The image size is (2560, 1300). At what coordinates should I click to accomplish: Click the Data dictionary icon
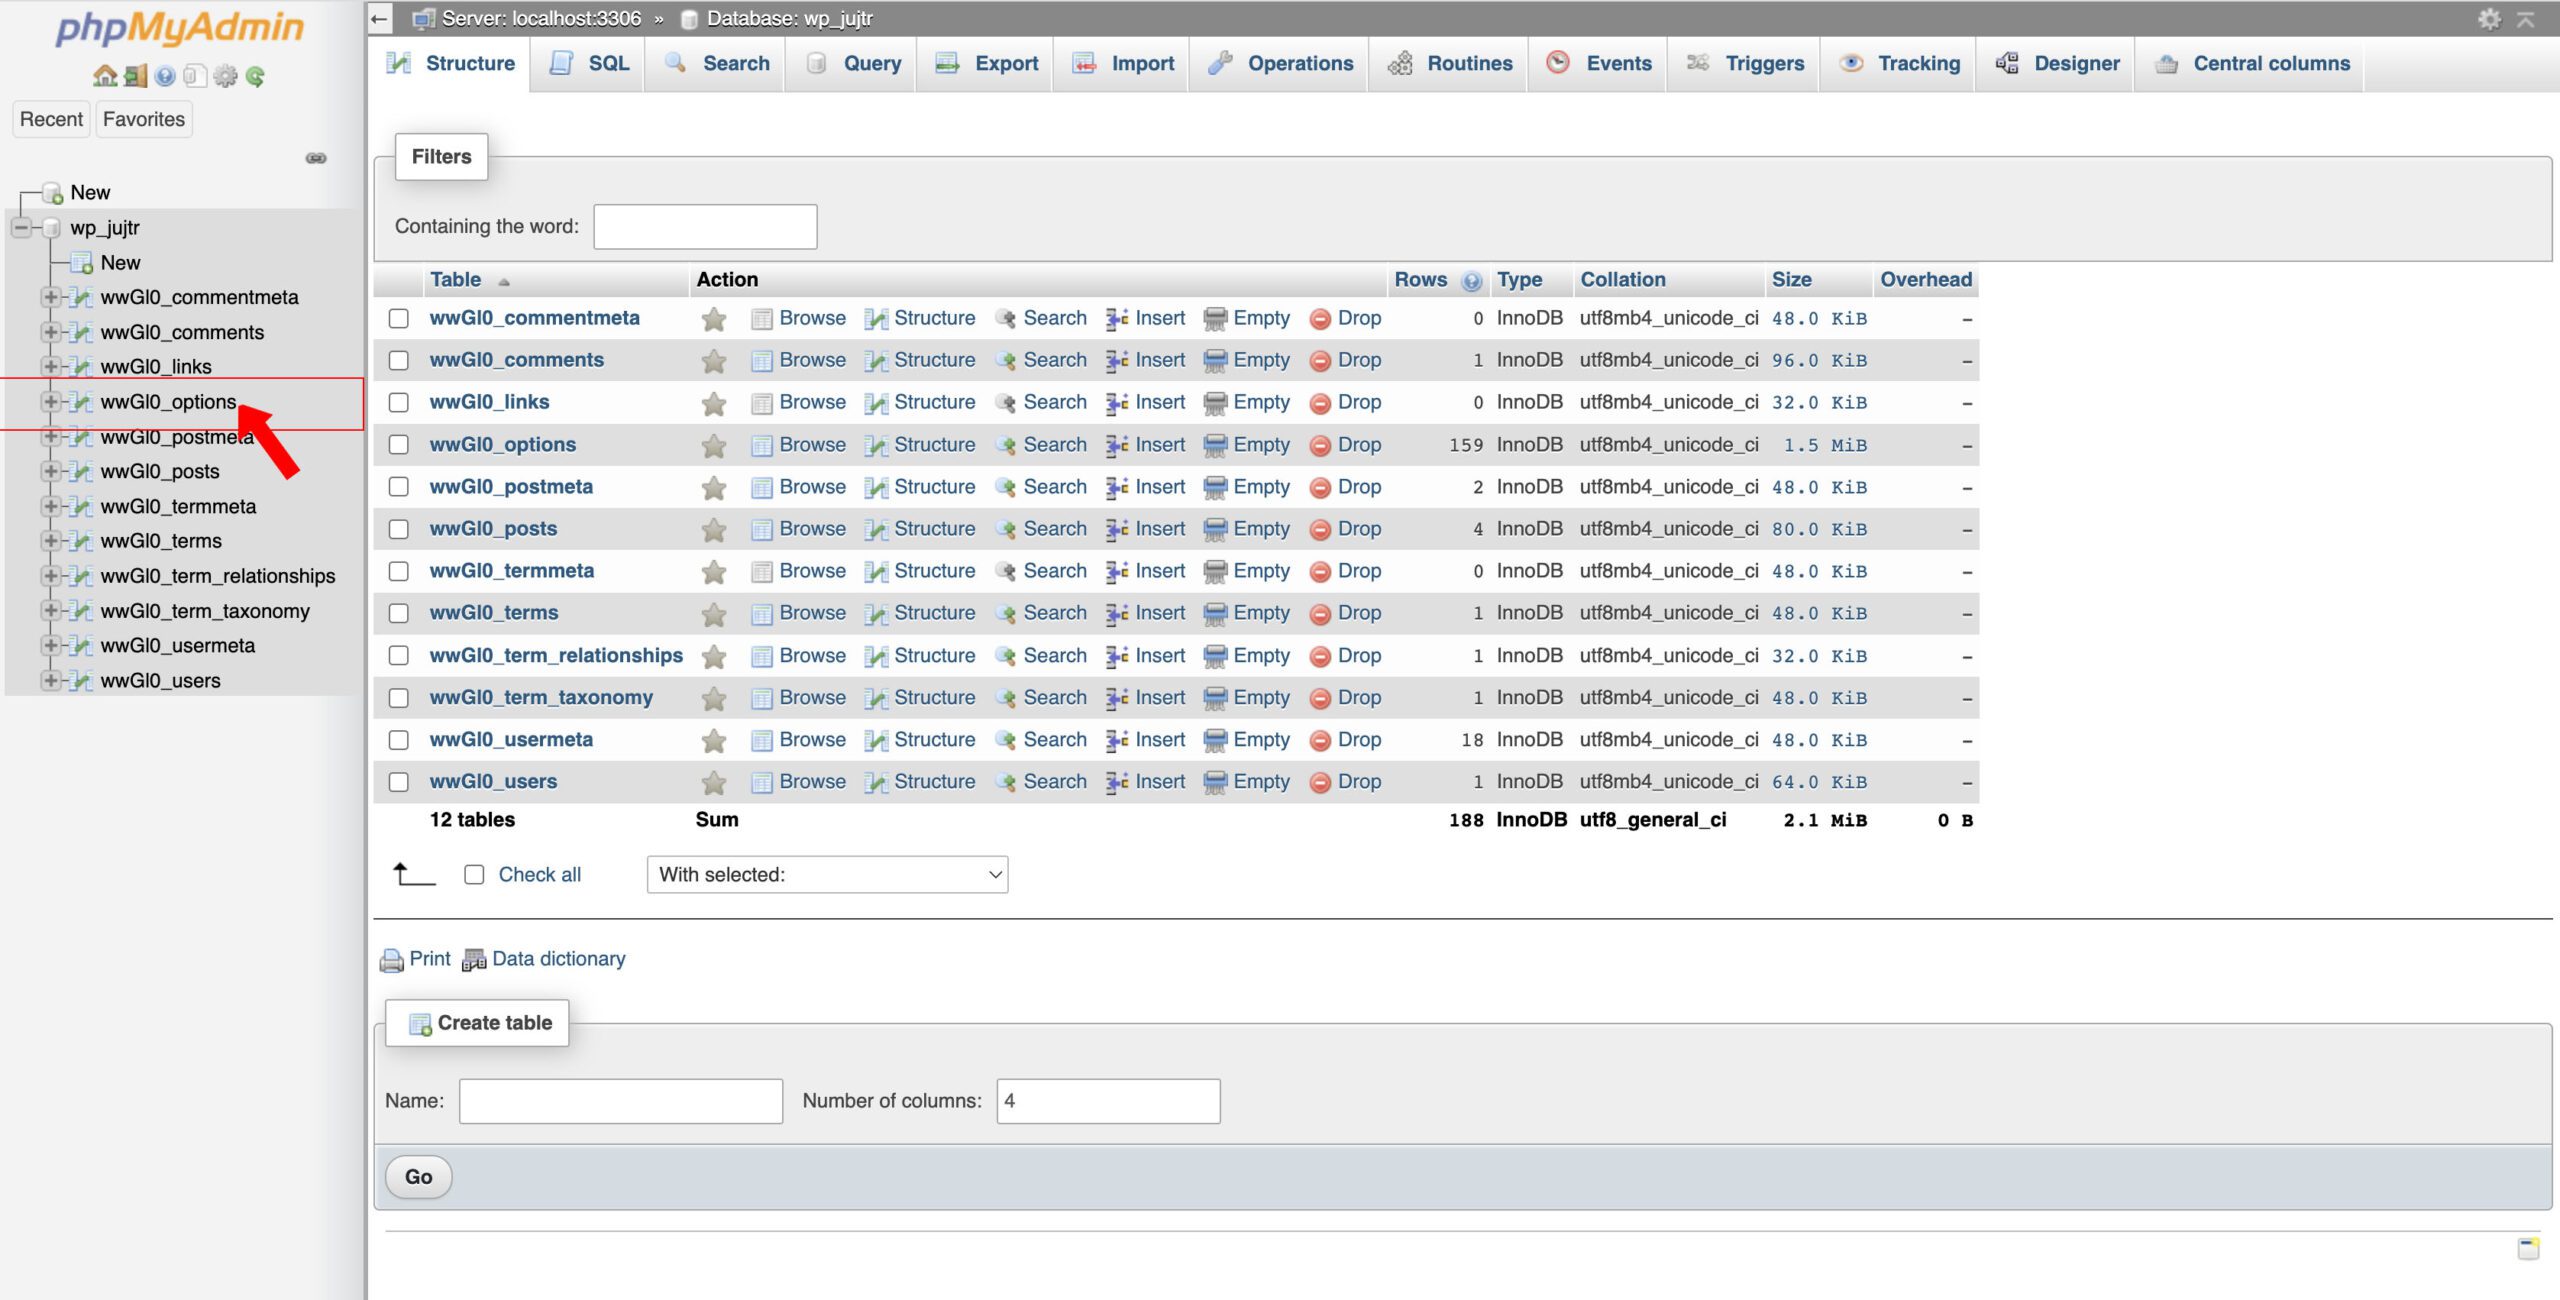click(x=474, y=960)
